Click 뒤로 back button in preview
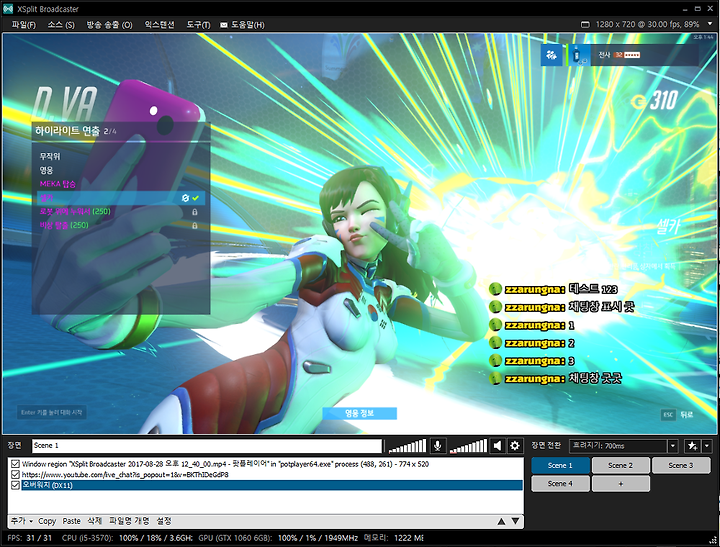The image size is (720, 547). (x=687, y=414)
